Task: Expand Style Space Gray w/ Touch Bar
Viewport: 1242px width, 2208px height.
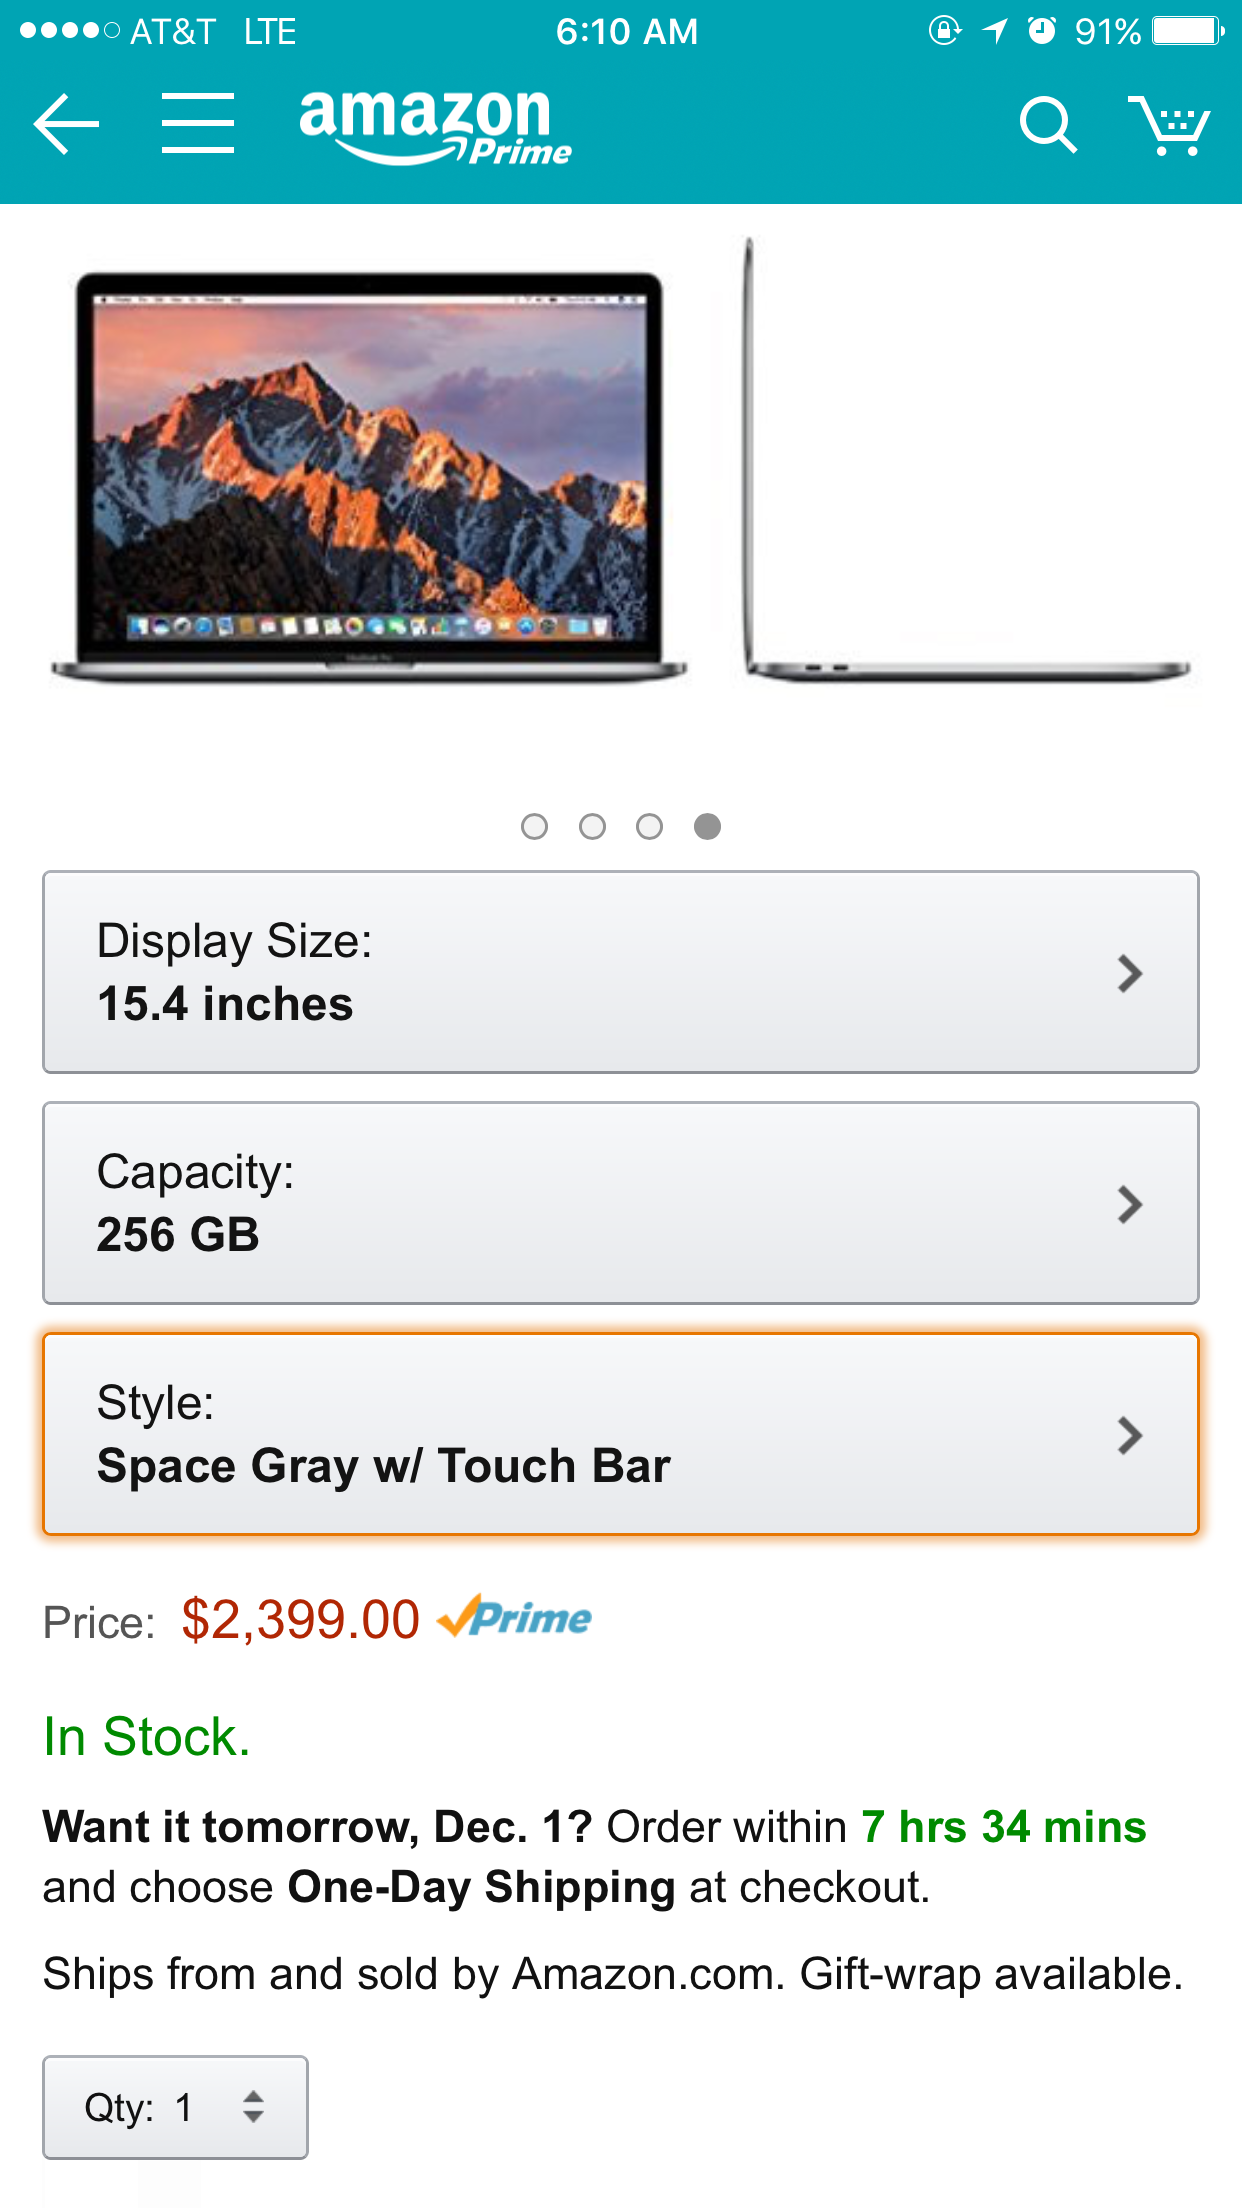Action: pos(621,1434)
